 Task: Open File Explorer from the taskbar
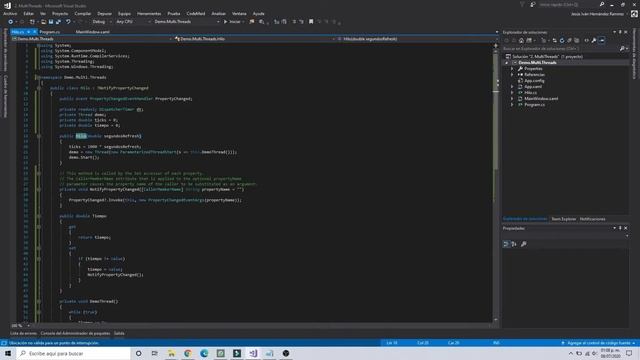click(x=171, y=353)
